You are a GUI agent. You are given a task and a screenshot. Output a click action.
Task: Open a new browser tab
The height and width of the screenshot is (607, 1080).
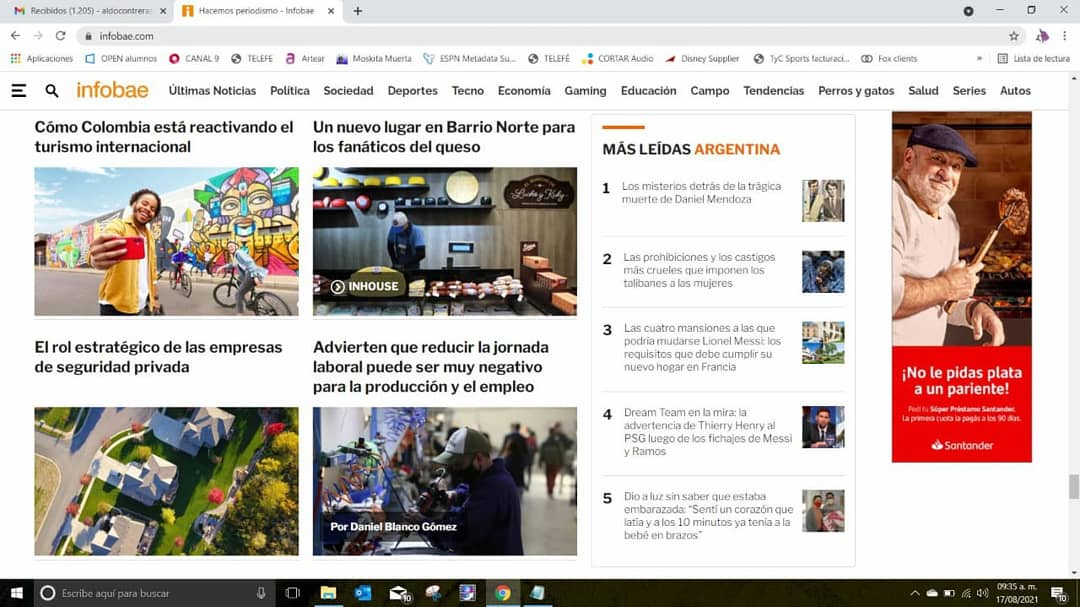coord(357,11)
